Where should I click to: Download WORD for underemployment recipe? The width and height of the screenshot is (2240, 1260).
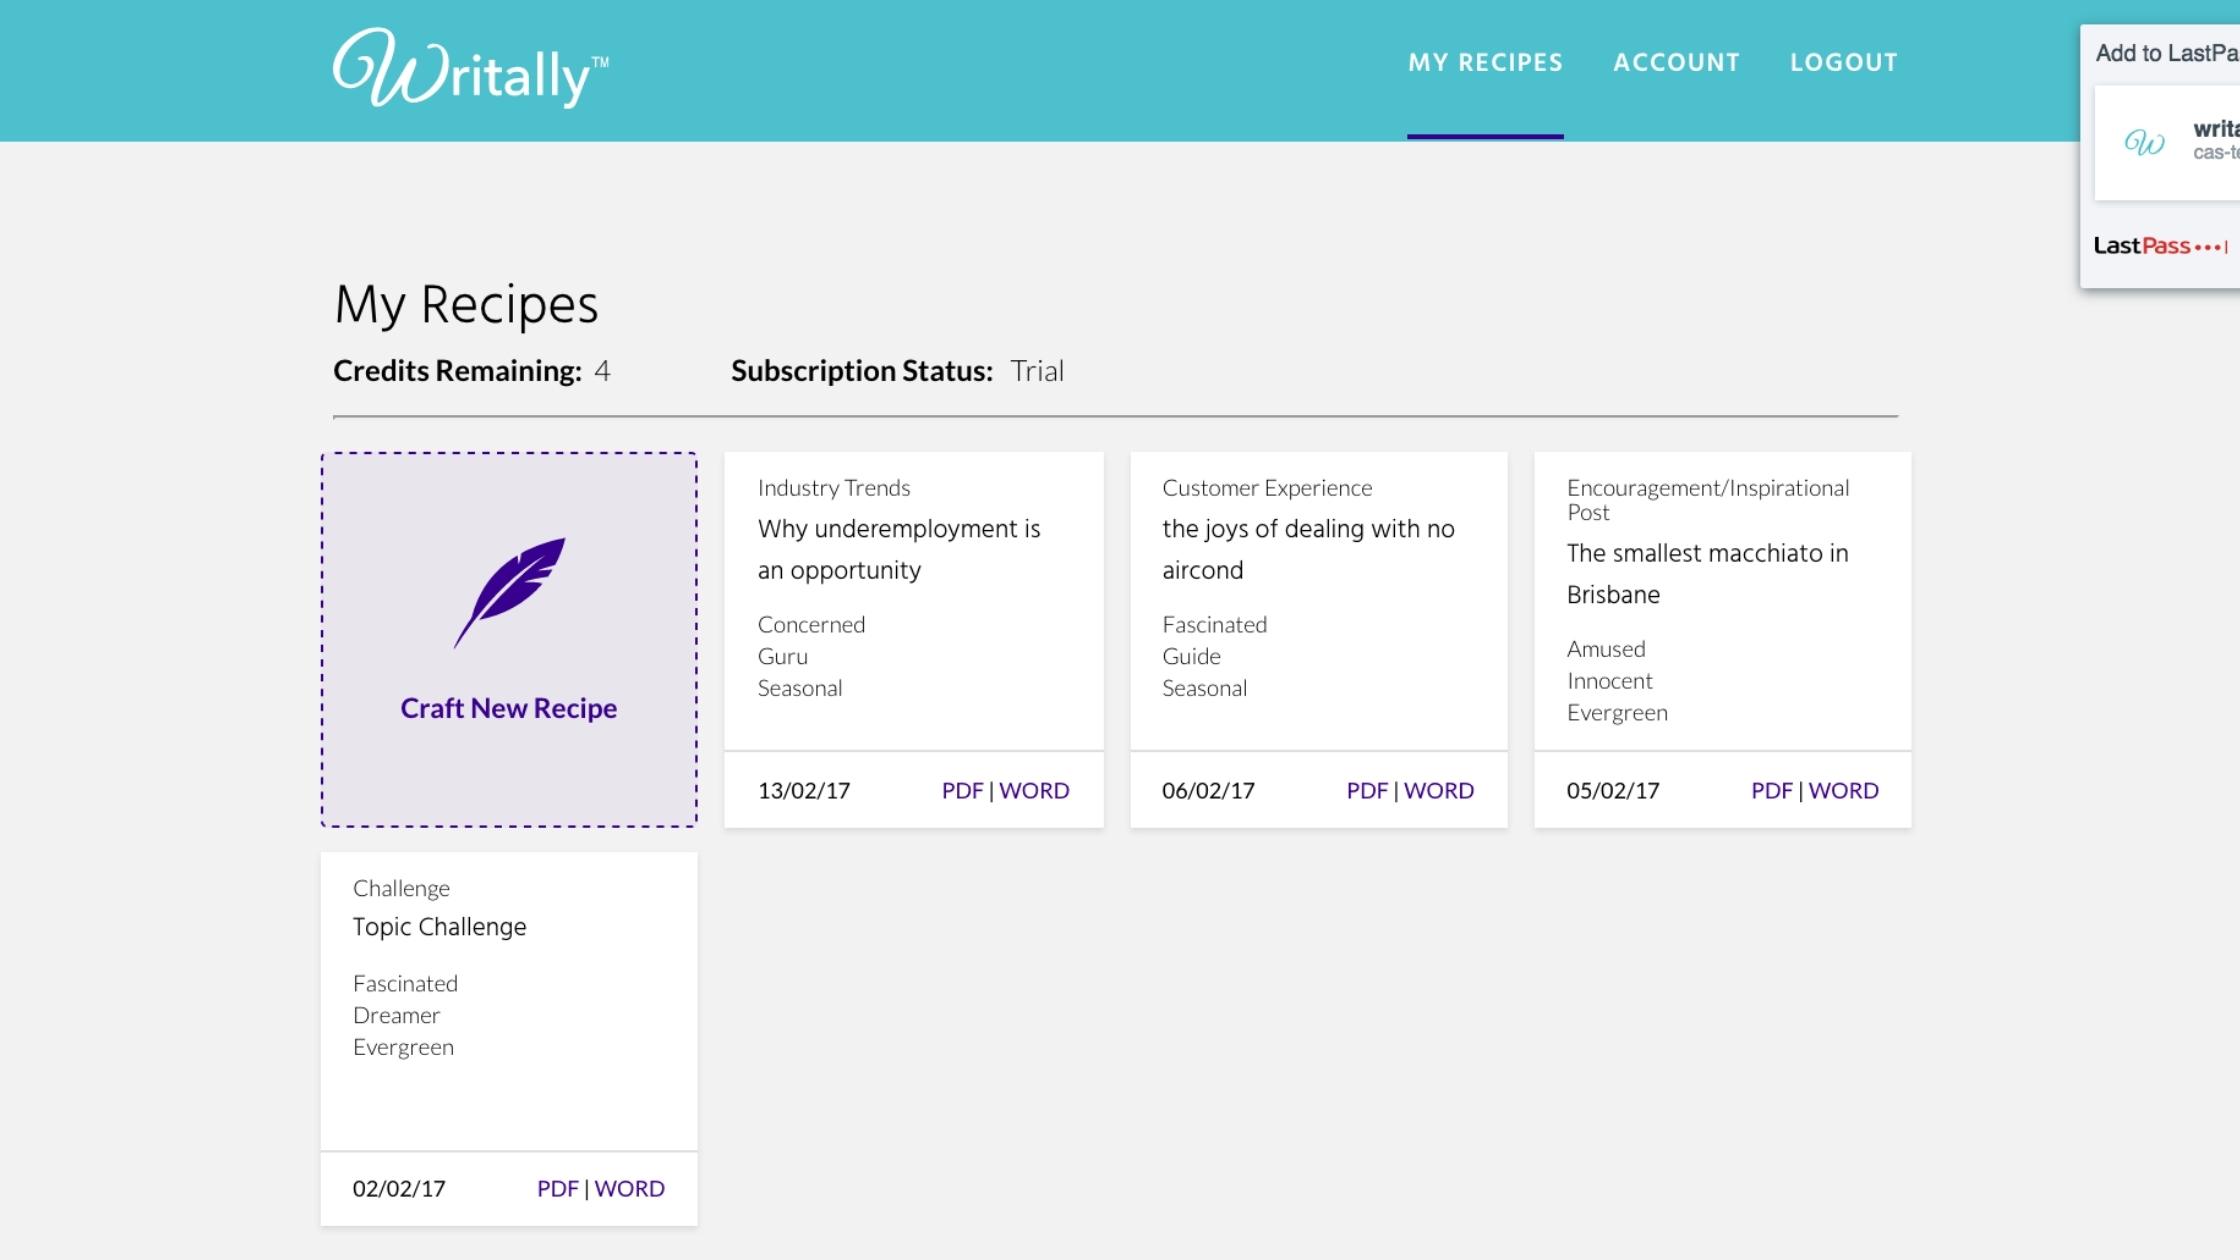click(x=1034, y=790)
